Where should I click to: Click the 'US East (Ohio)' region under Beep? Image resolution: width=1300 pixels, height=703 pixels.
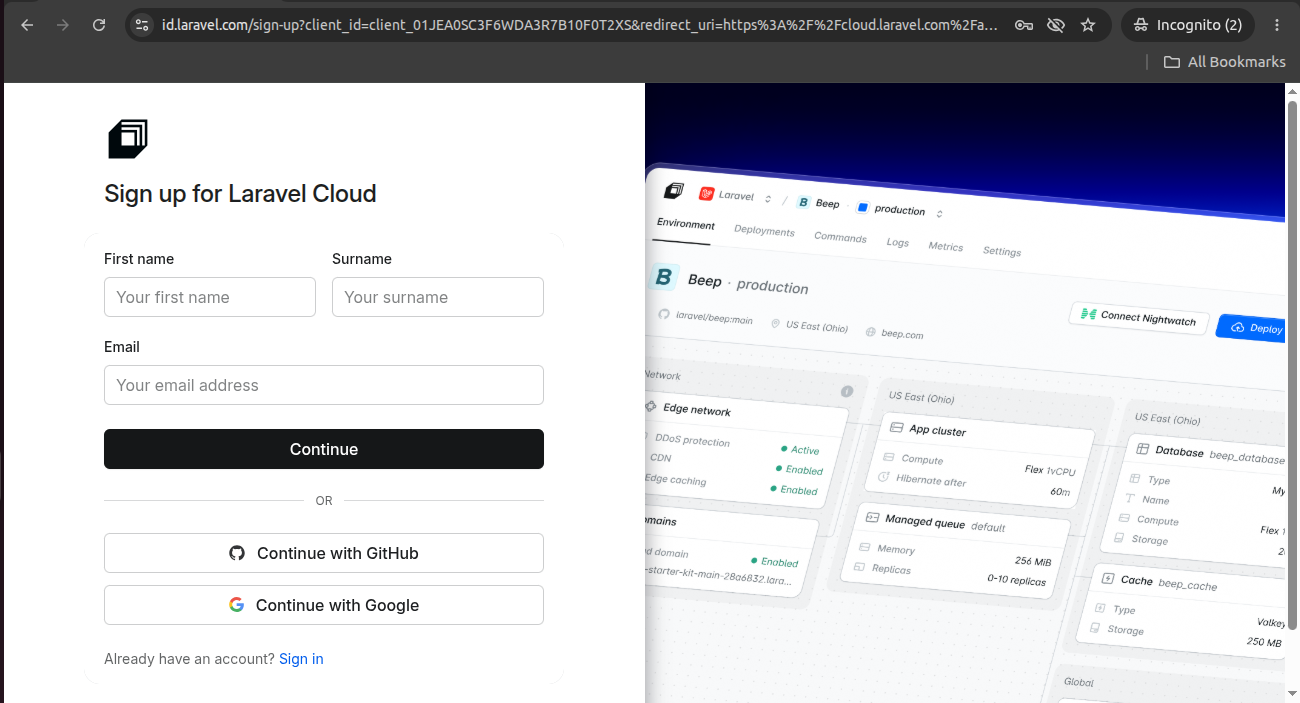817,326
